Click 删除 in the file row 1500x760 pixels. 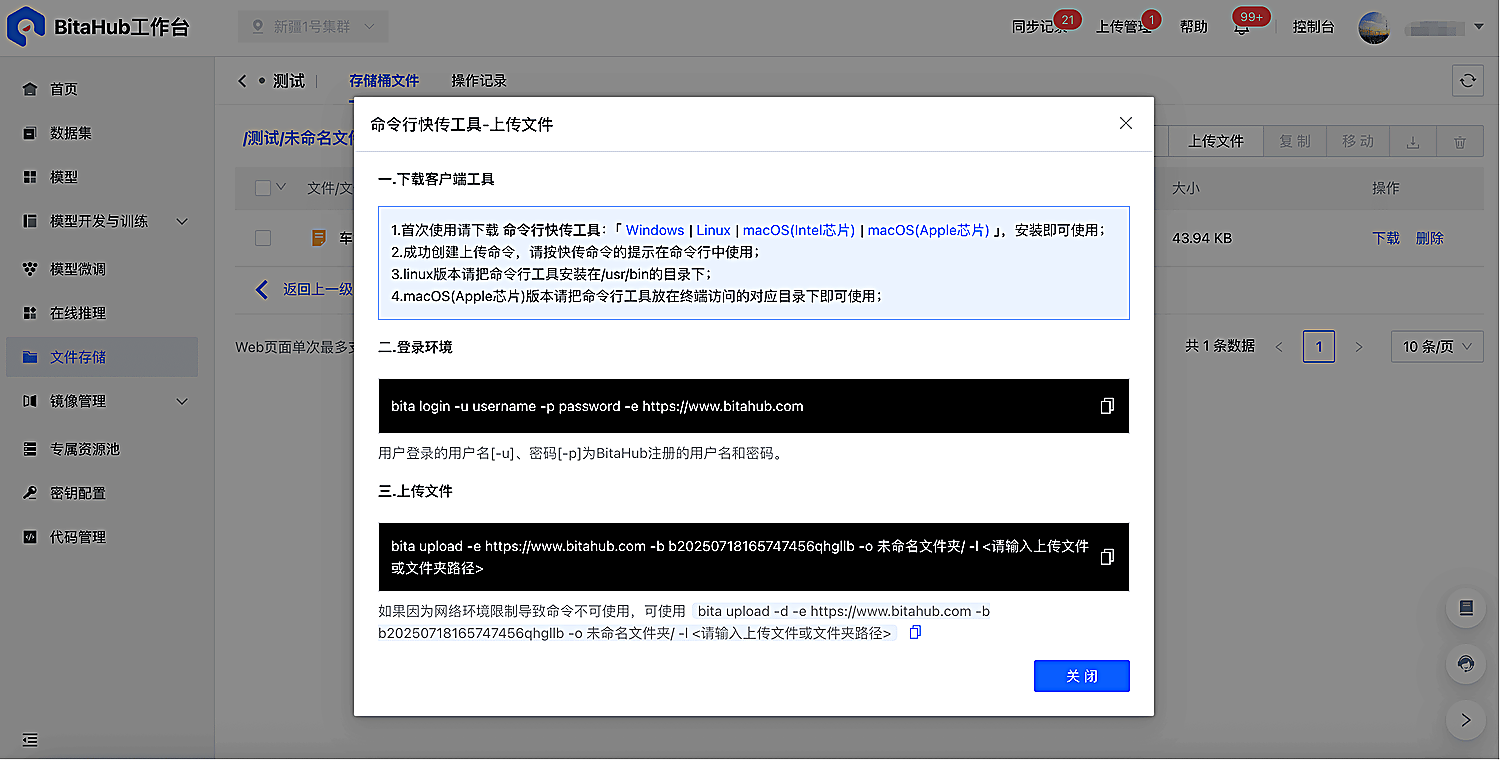point(1430,238)
